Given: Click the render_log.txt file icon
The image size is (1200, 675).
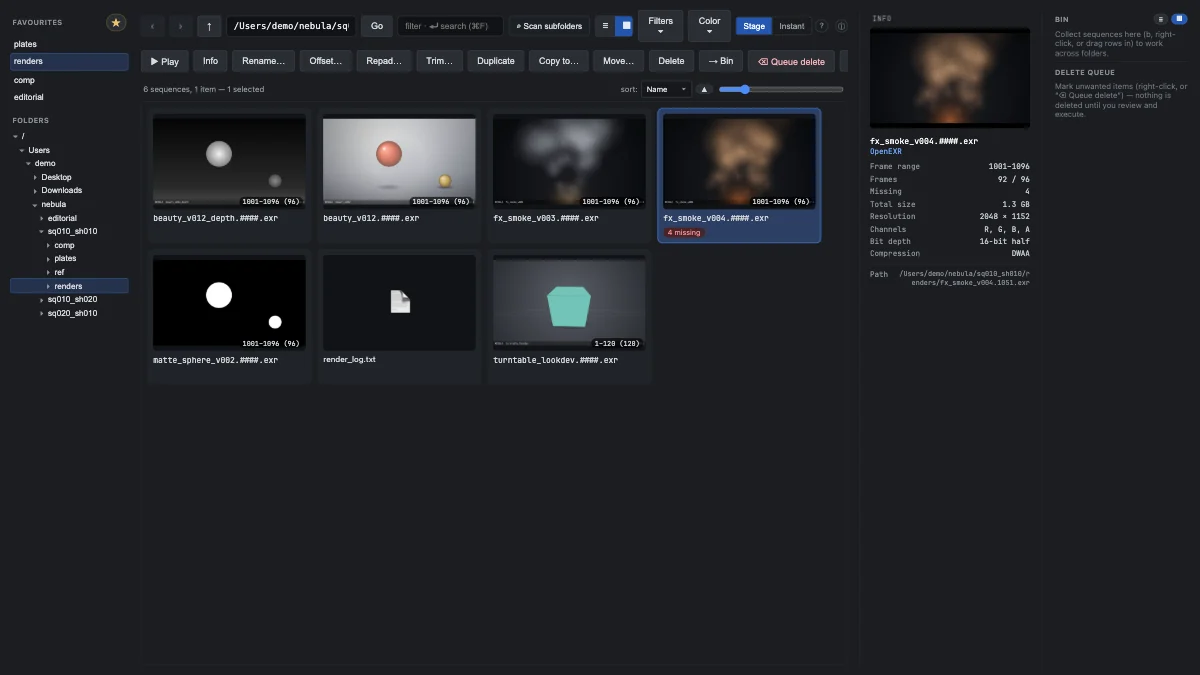Looking at the screenshot, I should point(400,301).
